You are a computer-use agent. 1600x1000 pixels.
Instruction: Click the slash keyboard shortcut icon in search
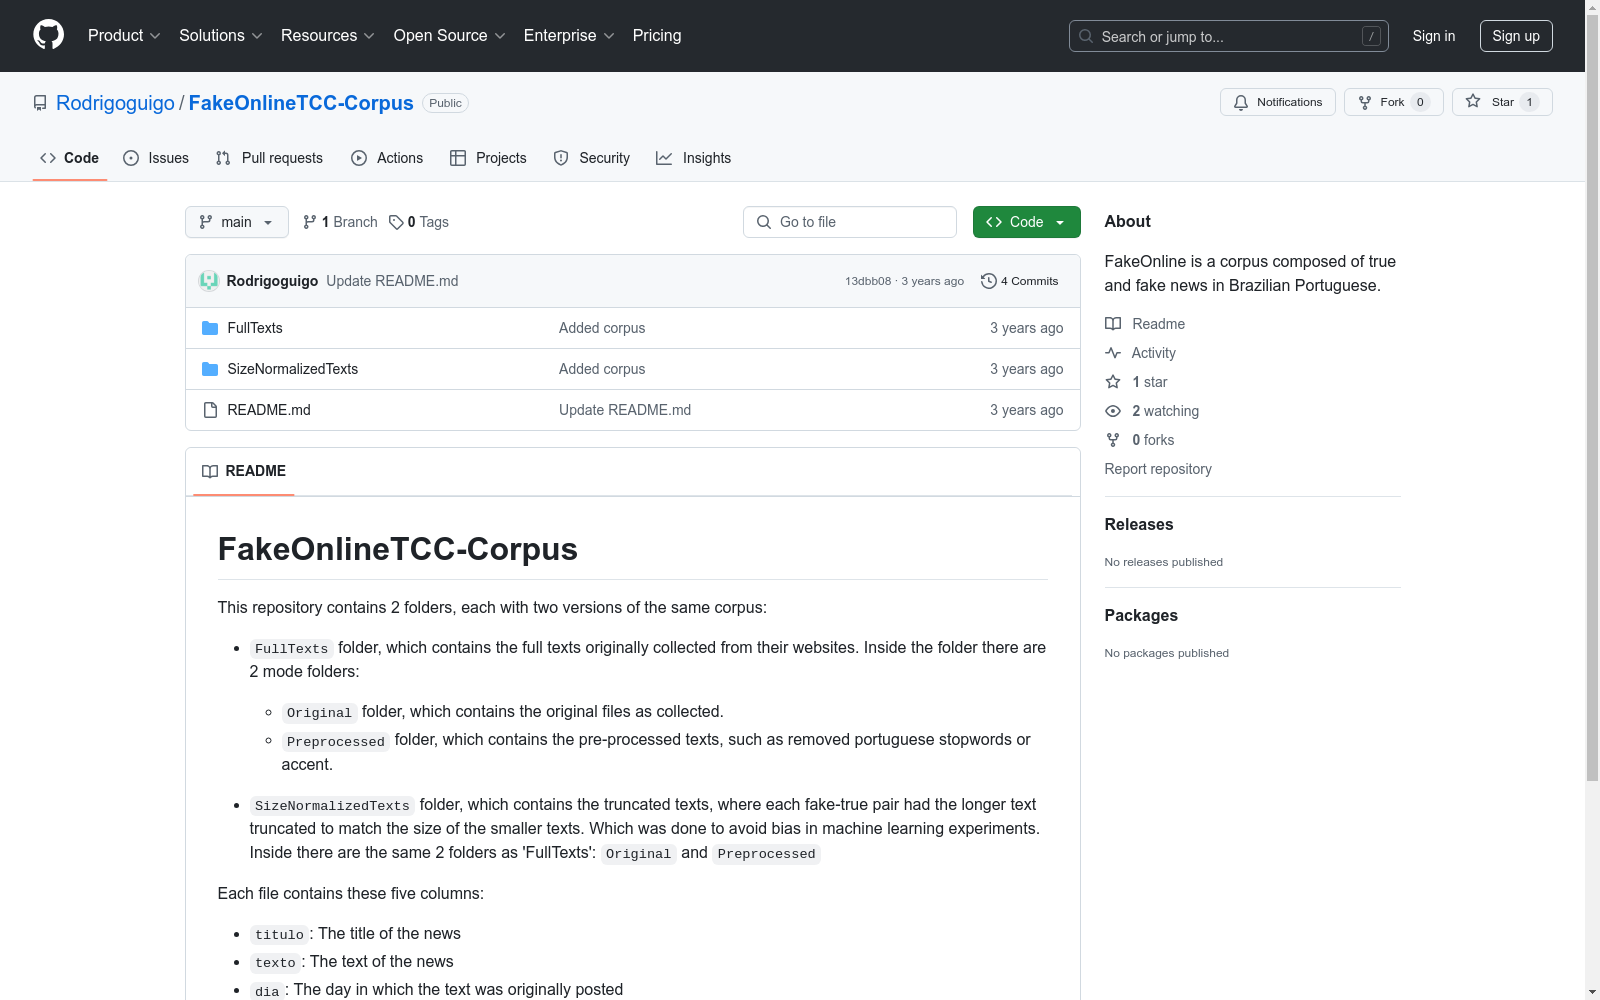(1371, 36)
